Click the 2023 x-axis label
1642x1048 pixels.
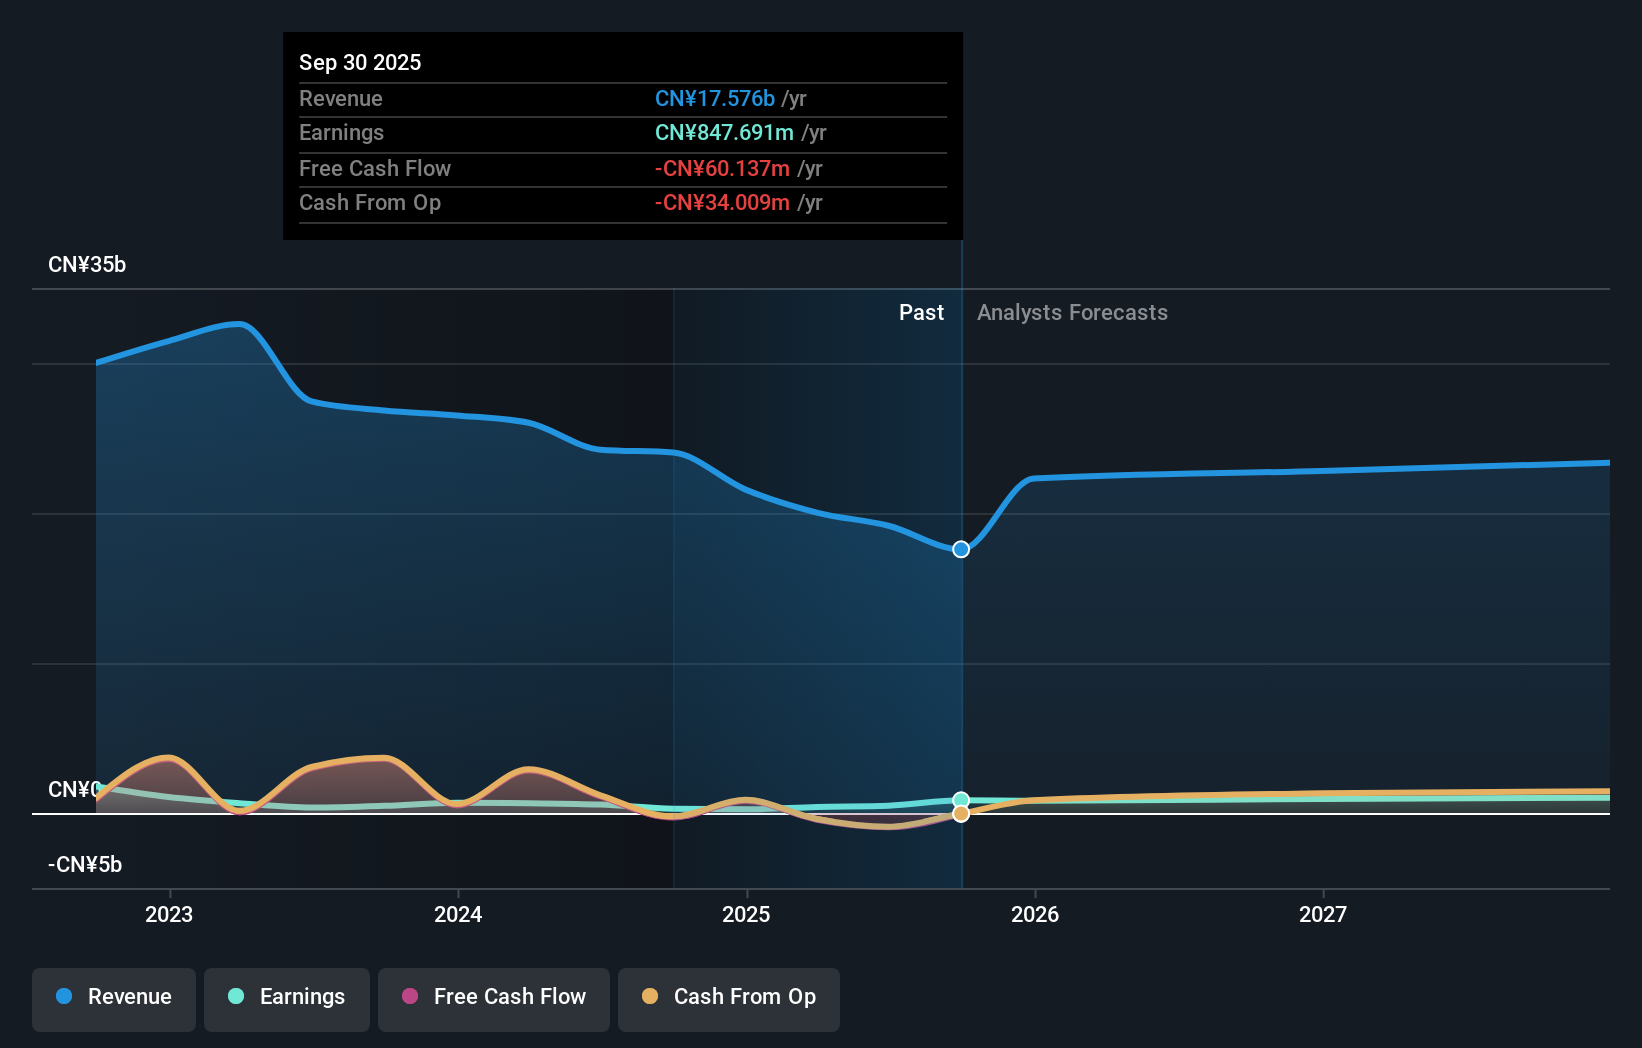[x=169, y=914]
